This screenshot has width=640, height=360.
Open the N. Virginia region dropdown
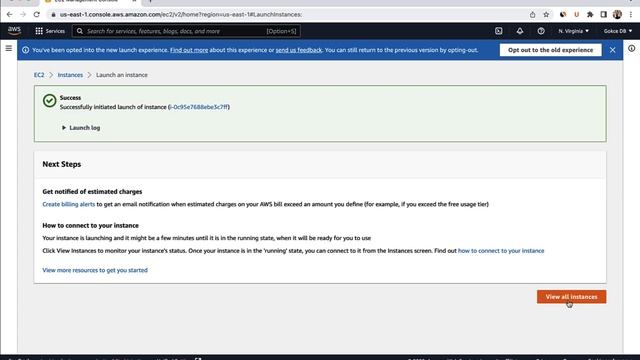click(573, 31)
